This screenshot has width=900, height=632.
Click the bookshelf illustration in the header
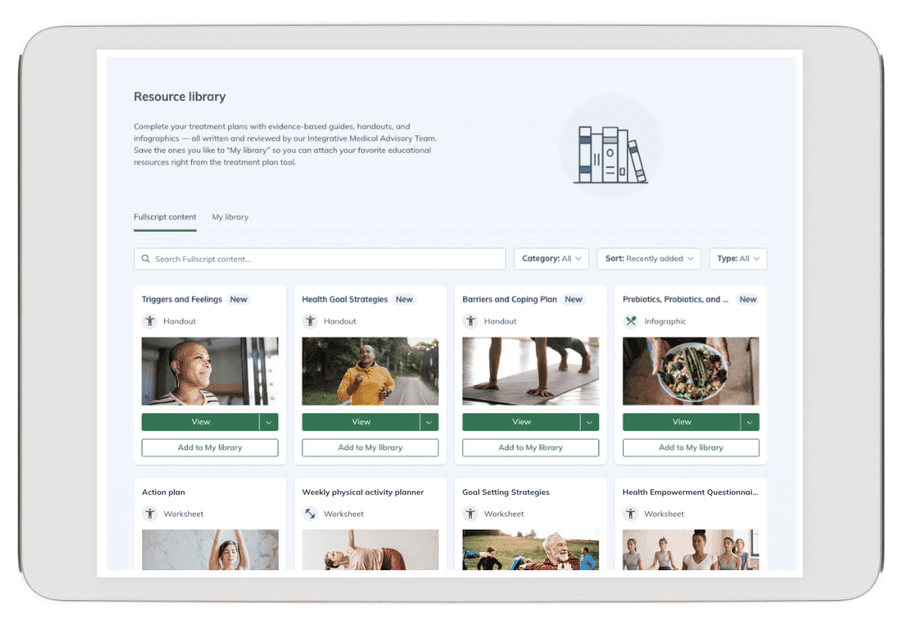pyautogui.click(x=610, y=154)
